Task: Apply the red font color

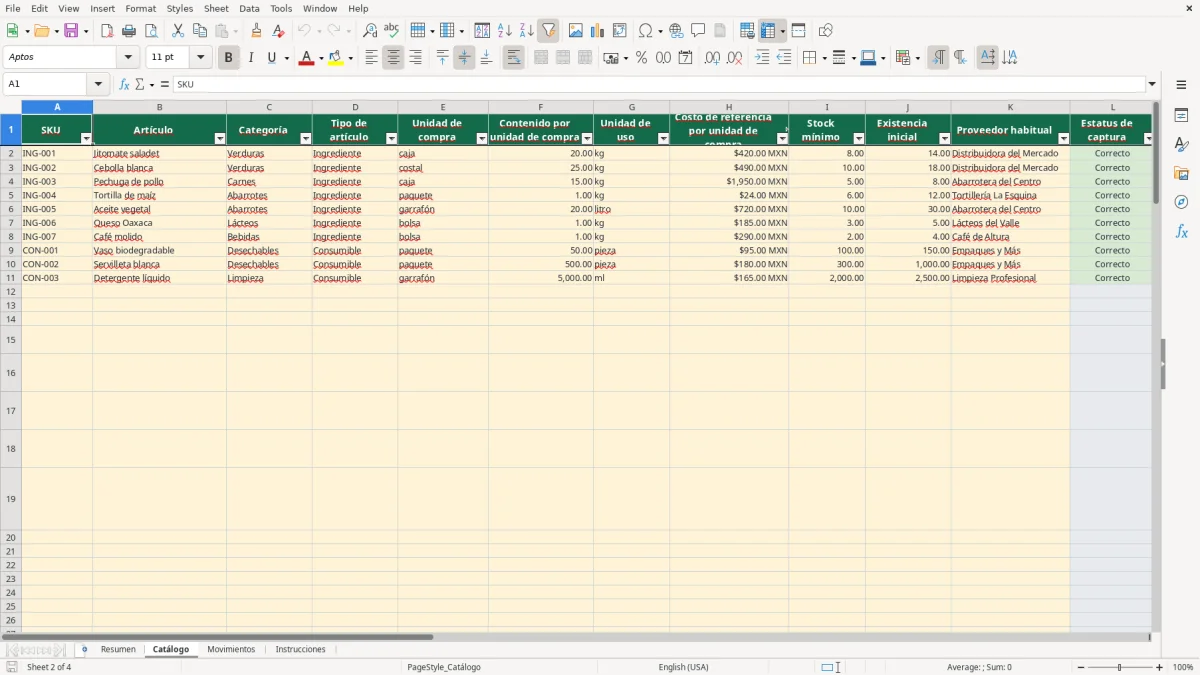Action: coord(305,58)
